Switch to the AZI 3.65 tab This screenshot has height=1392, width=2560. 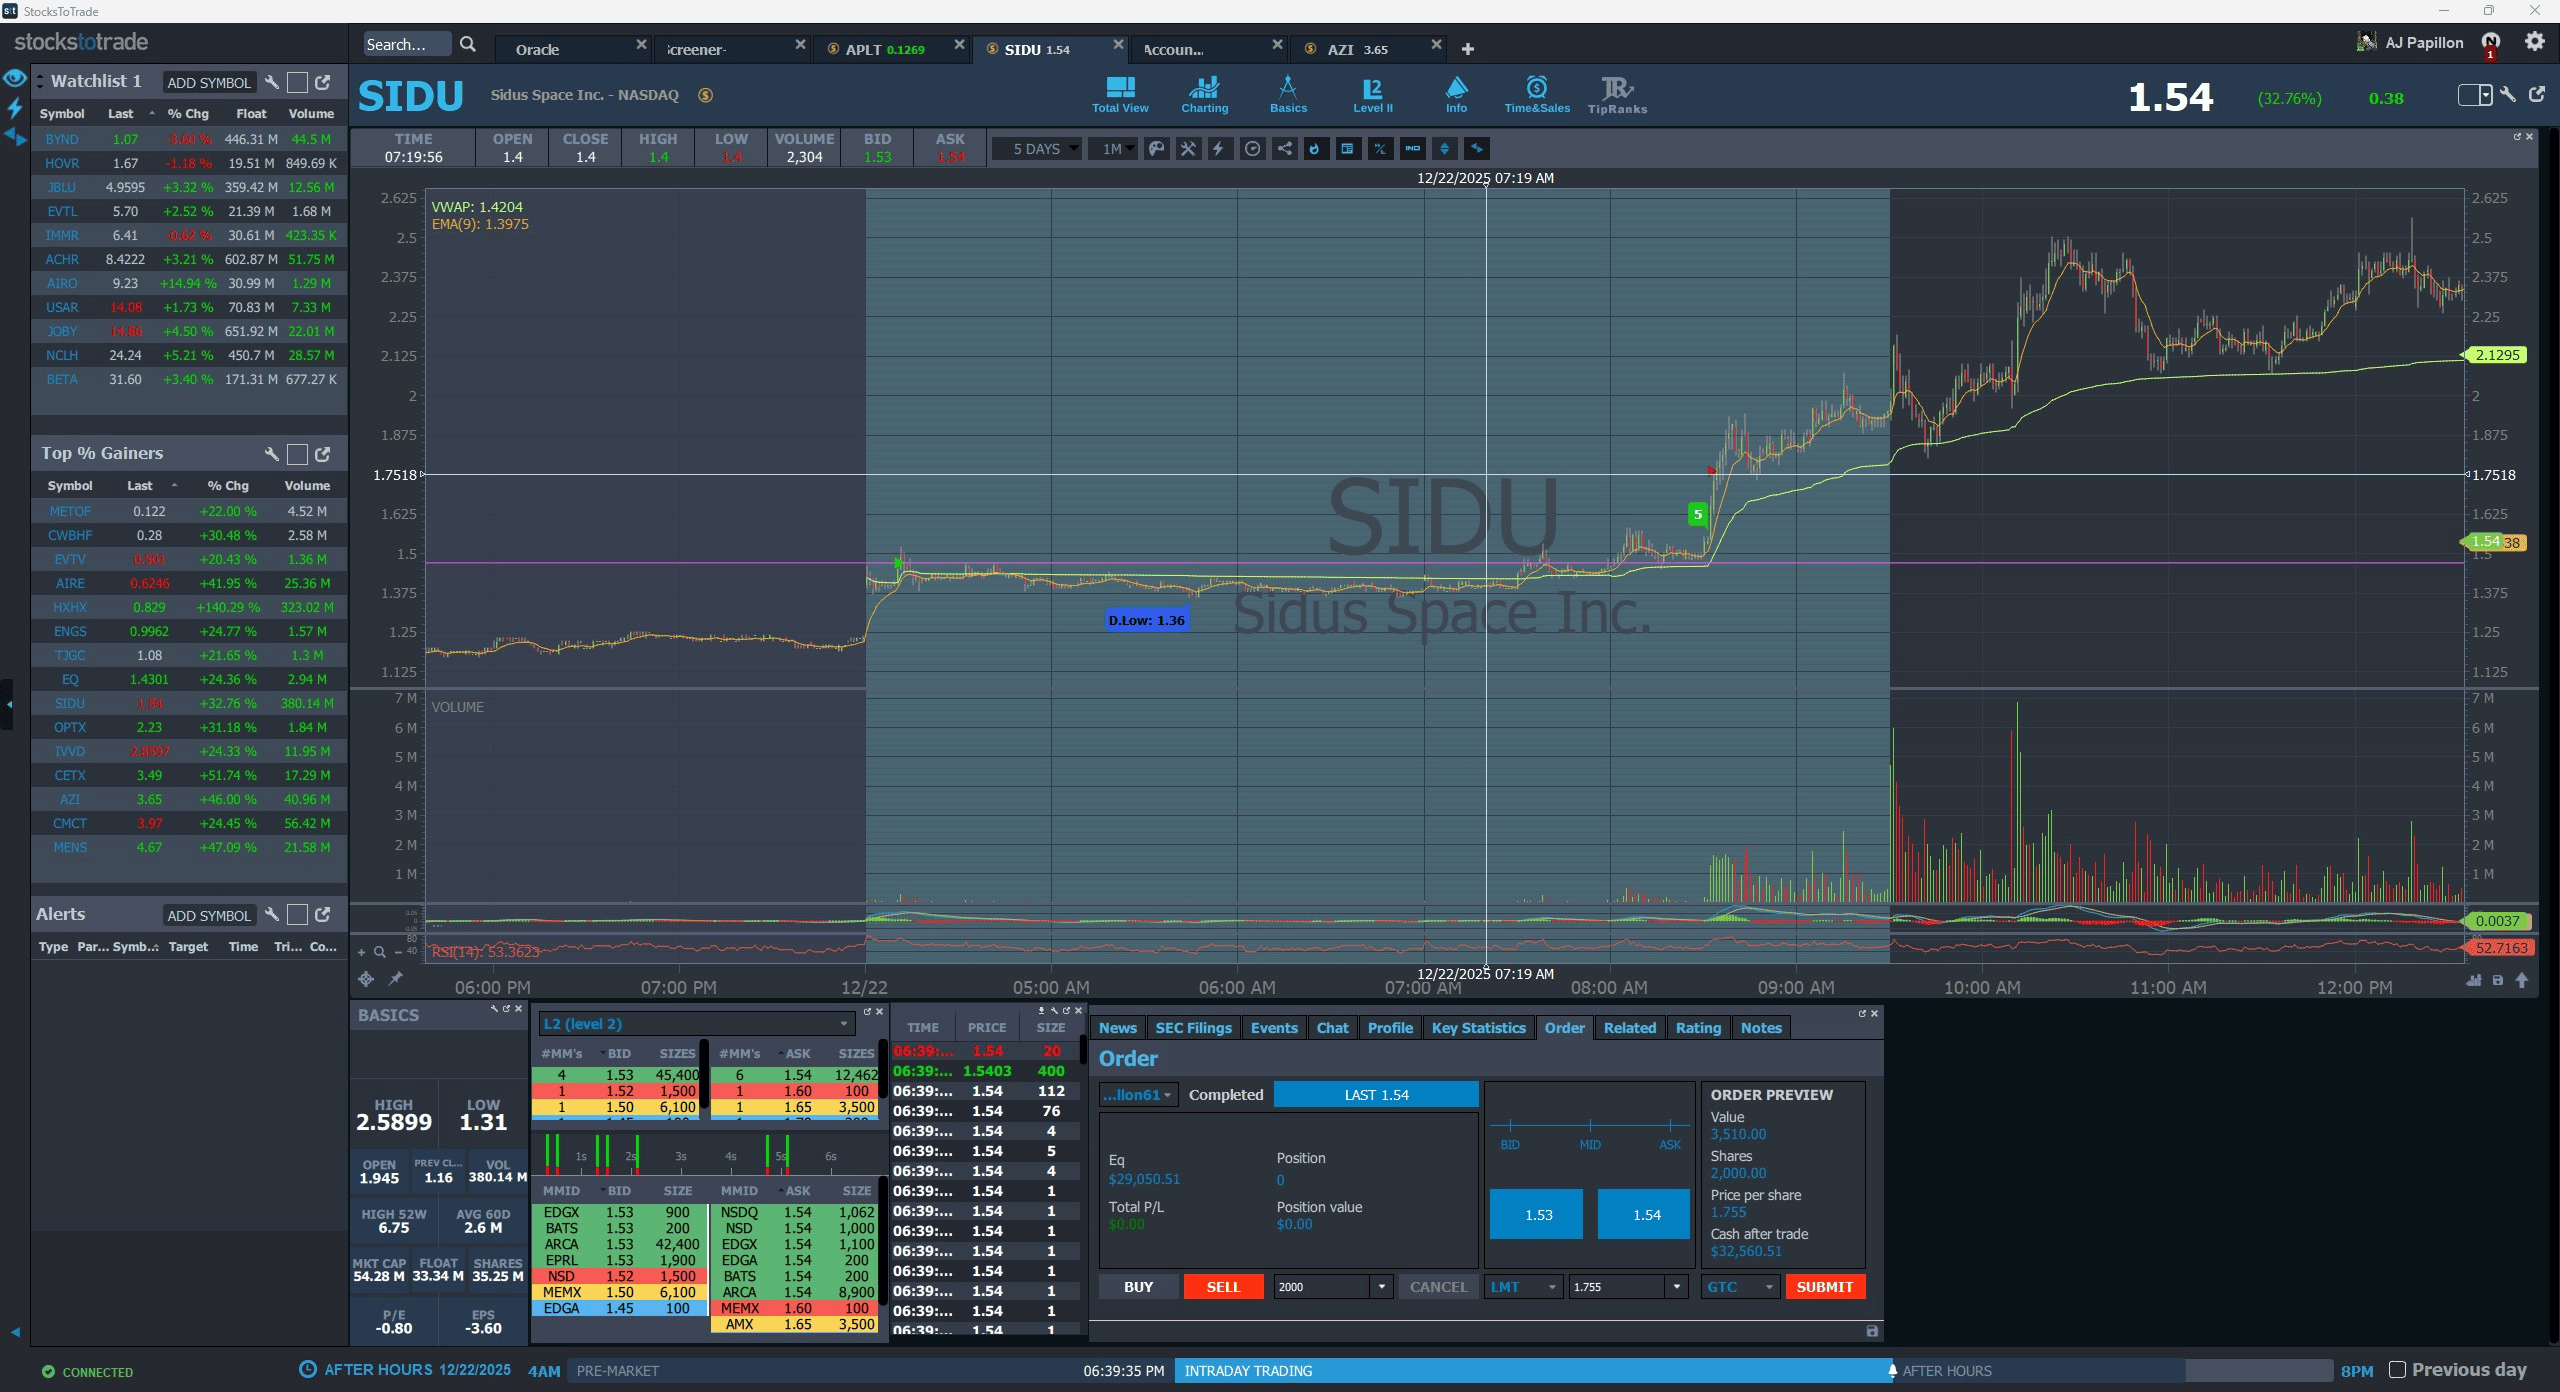(x=1356, y=49)
